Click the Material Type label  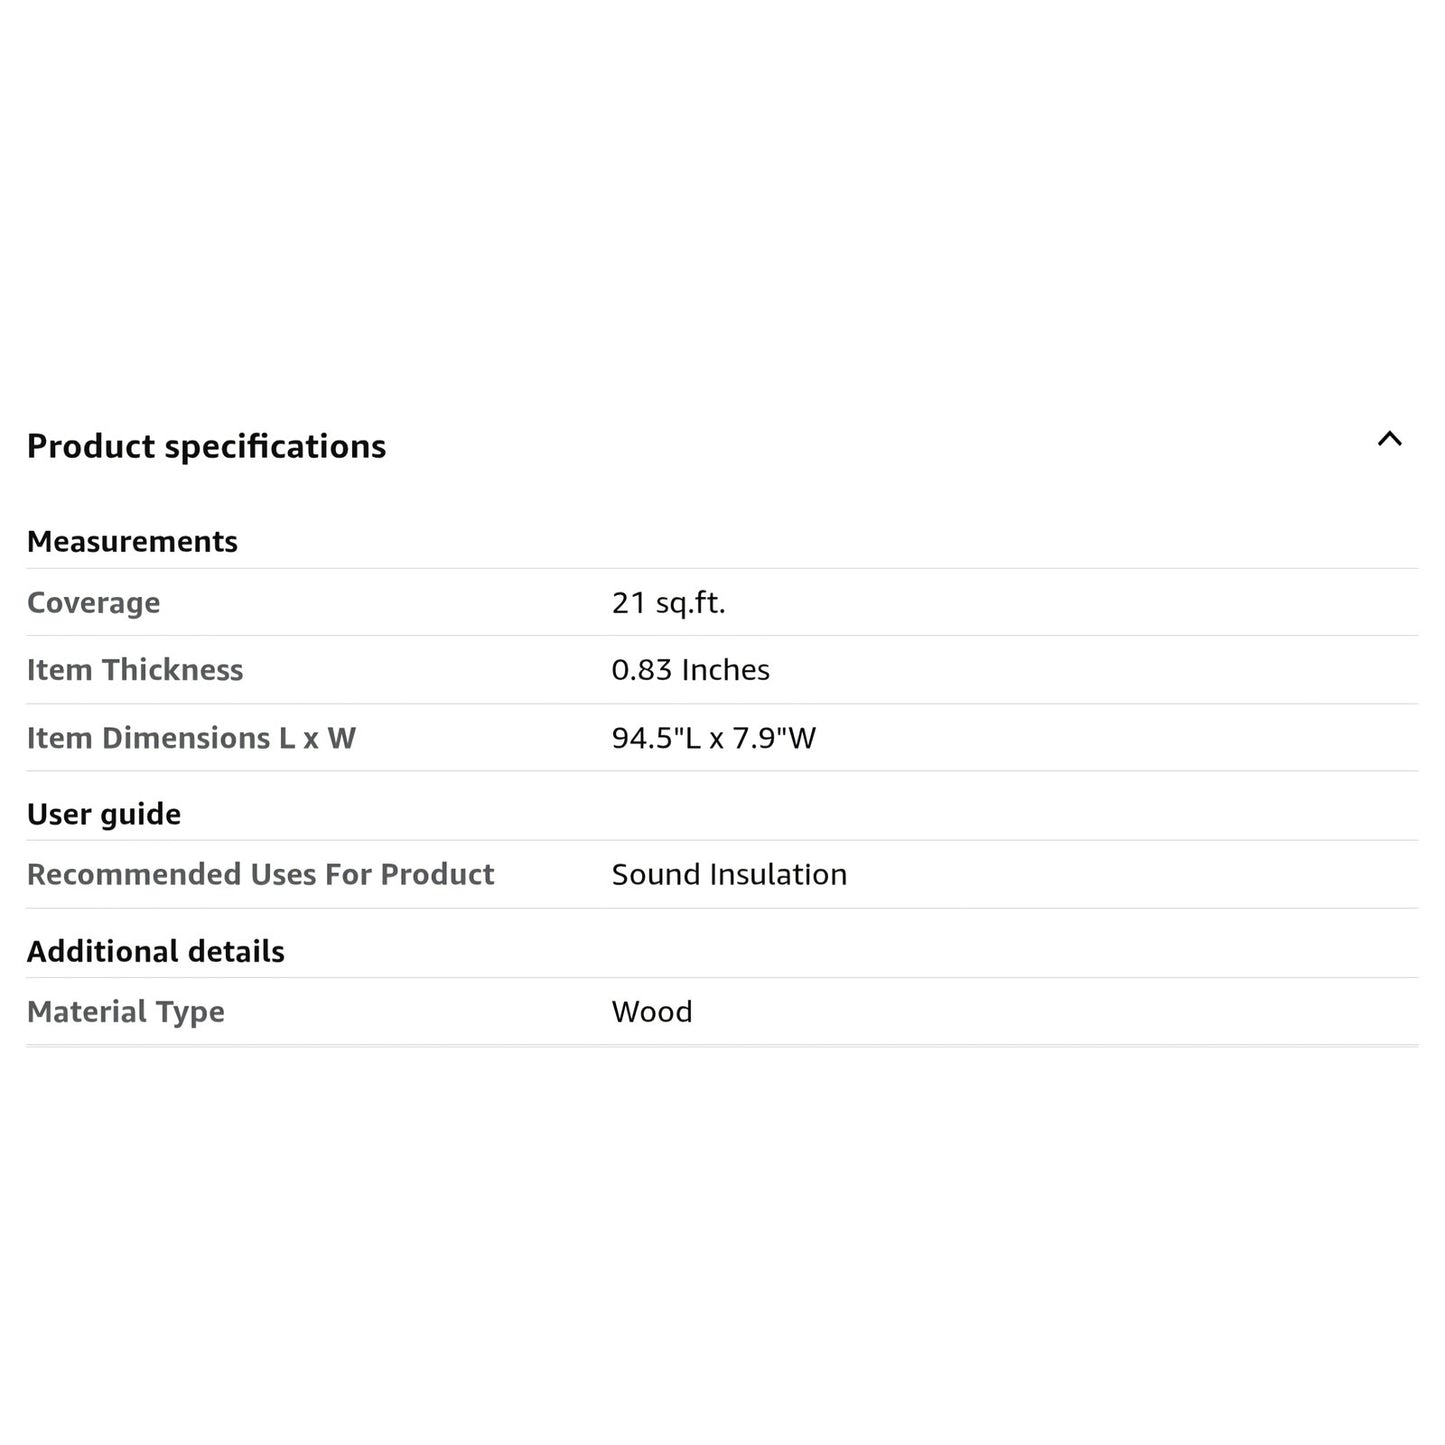pyautogui.click(x=125, y=1012)
